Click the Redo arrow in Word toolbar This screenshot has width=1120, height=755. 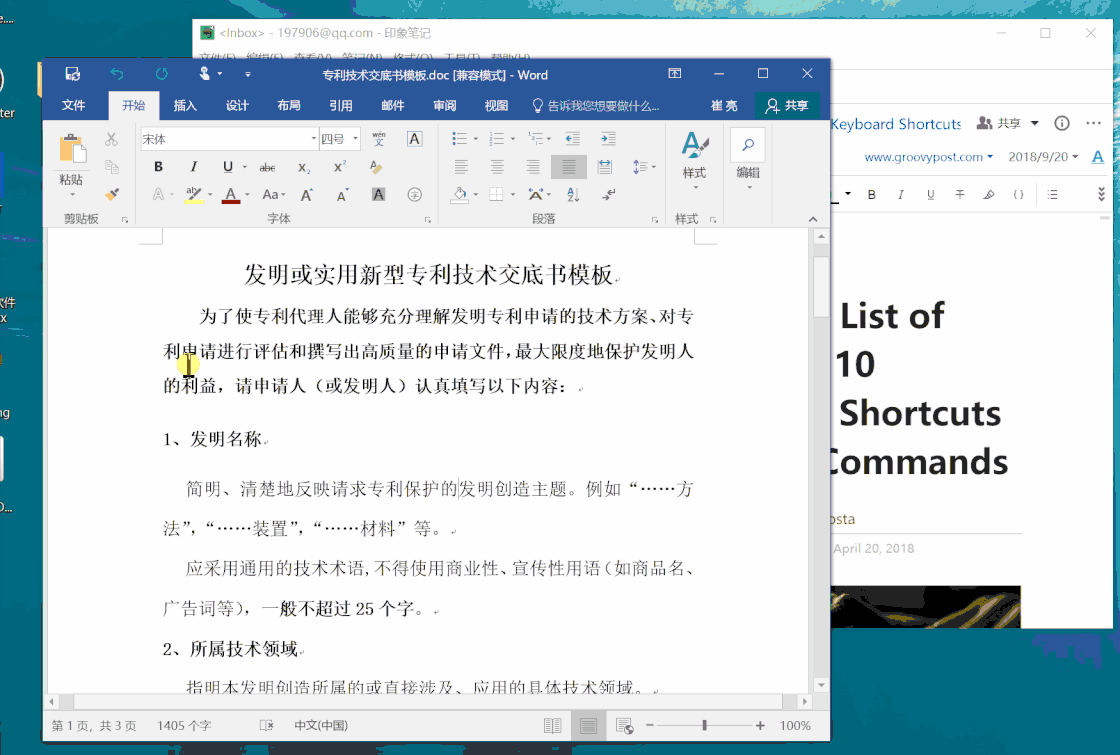(x=161, y=74)
